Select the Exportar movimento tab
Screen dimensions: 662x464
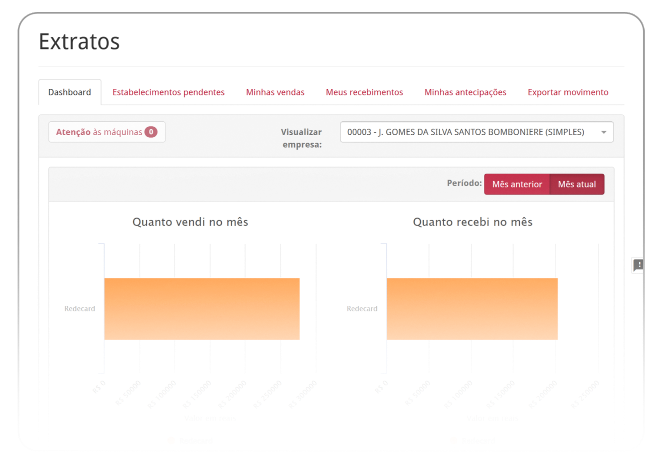pyautogui.click(x=567, y=92)
